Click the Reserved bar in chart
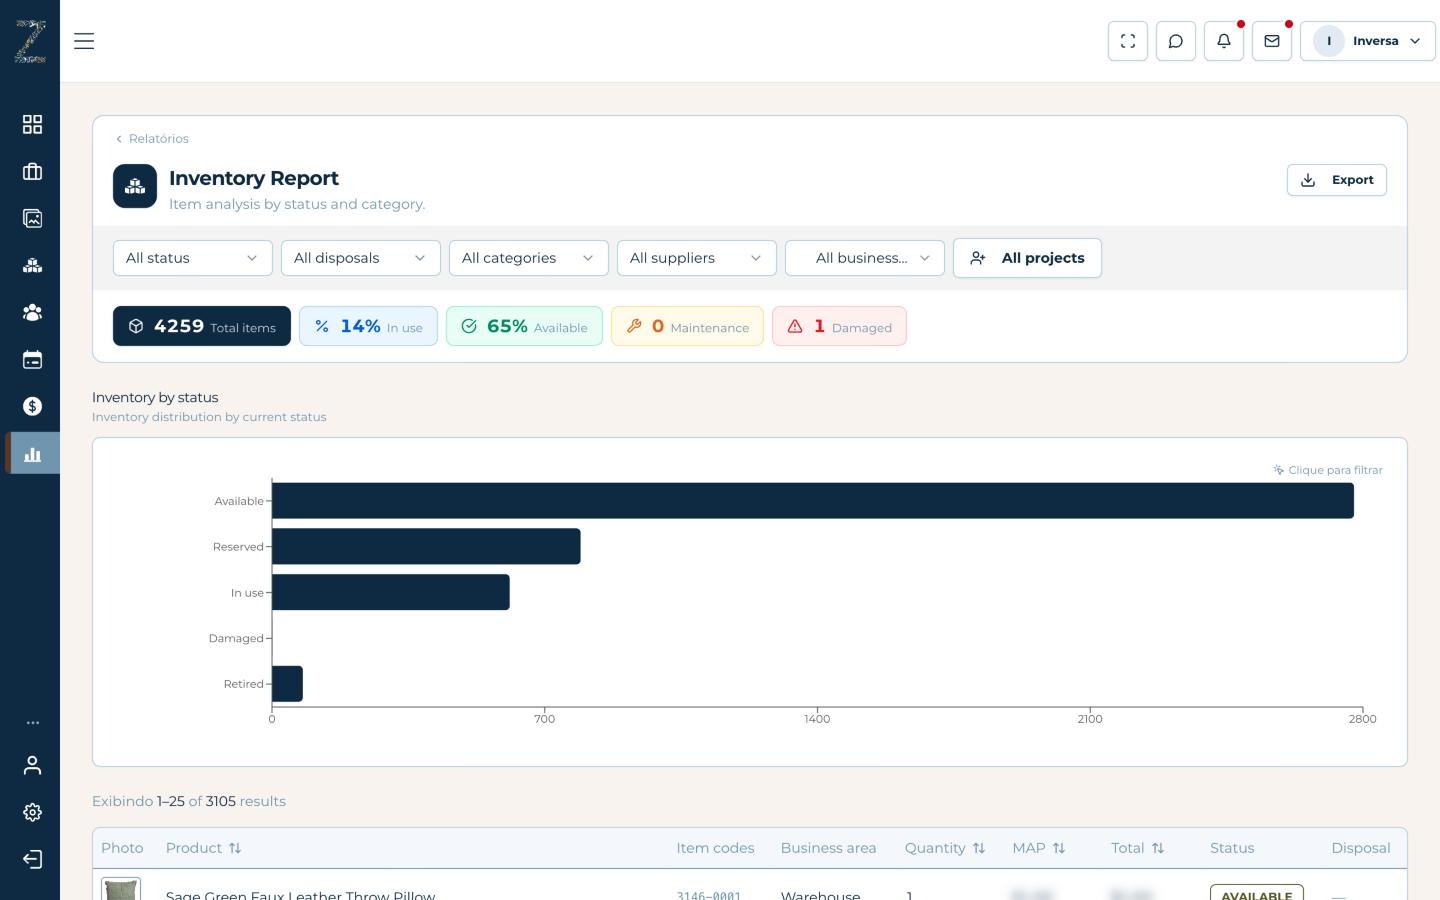This screenshot has width=1440, height=900. click(426, 546)
